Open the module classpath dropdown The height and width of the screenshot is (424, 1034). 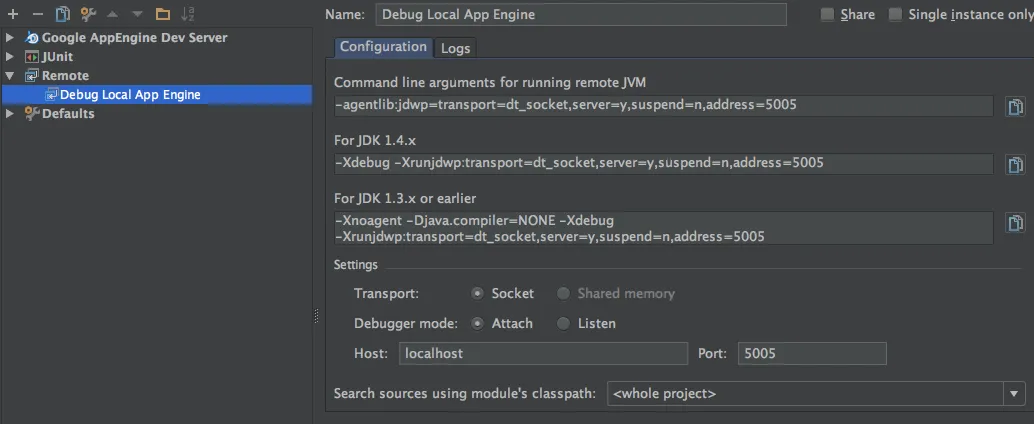click(x=1015, y=393)
